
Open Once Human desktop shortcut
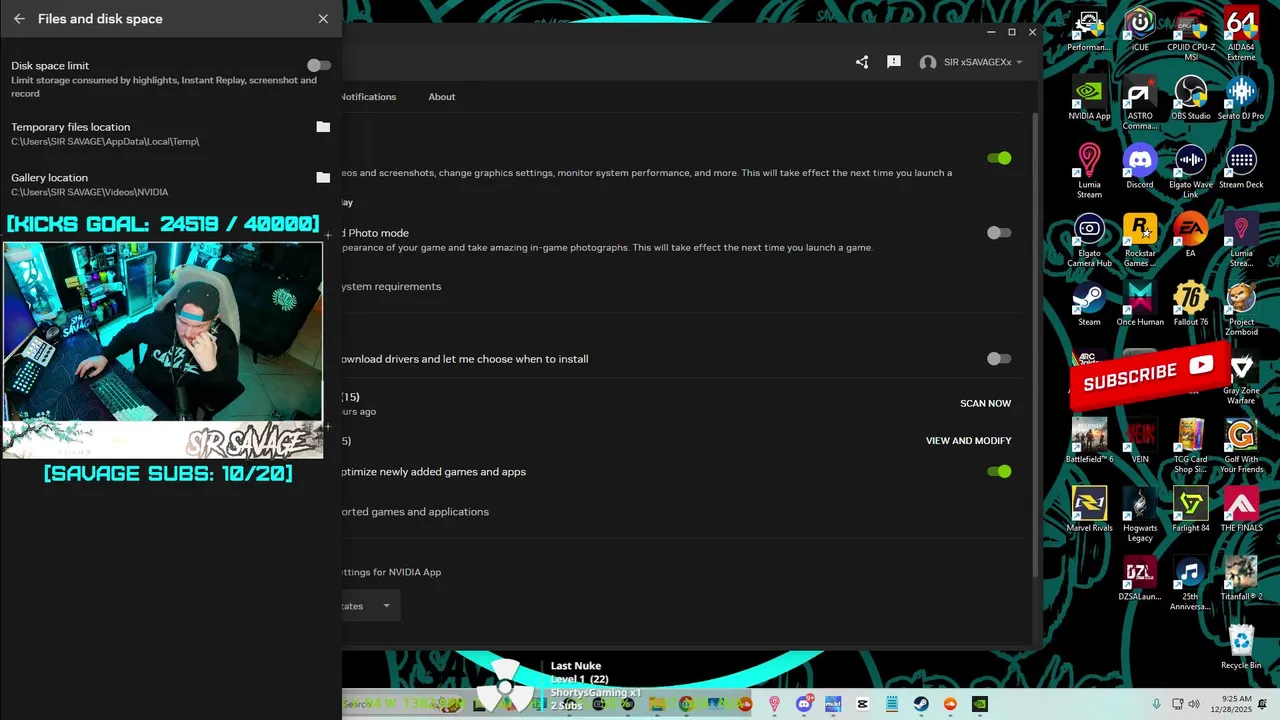[x=1140, y=305]
